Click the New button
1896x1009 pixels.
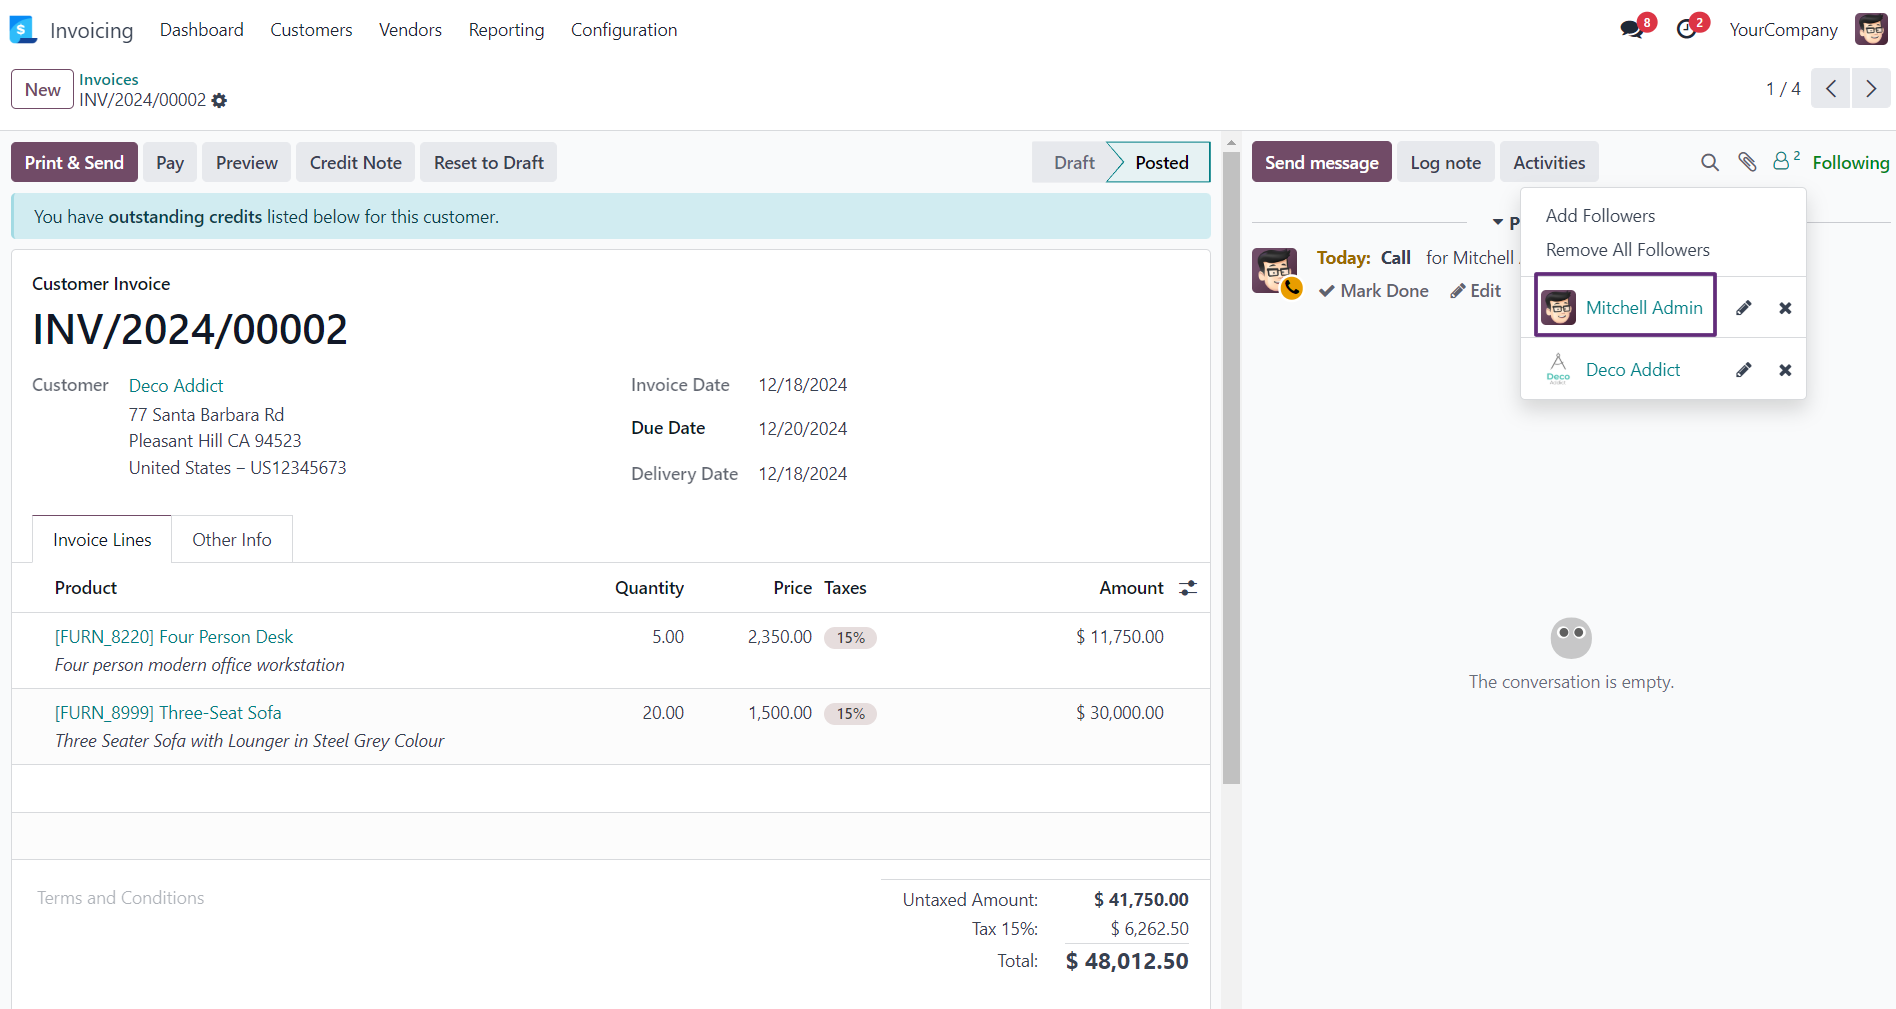pyautogui.click(x=42, y=89)
